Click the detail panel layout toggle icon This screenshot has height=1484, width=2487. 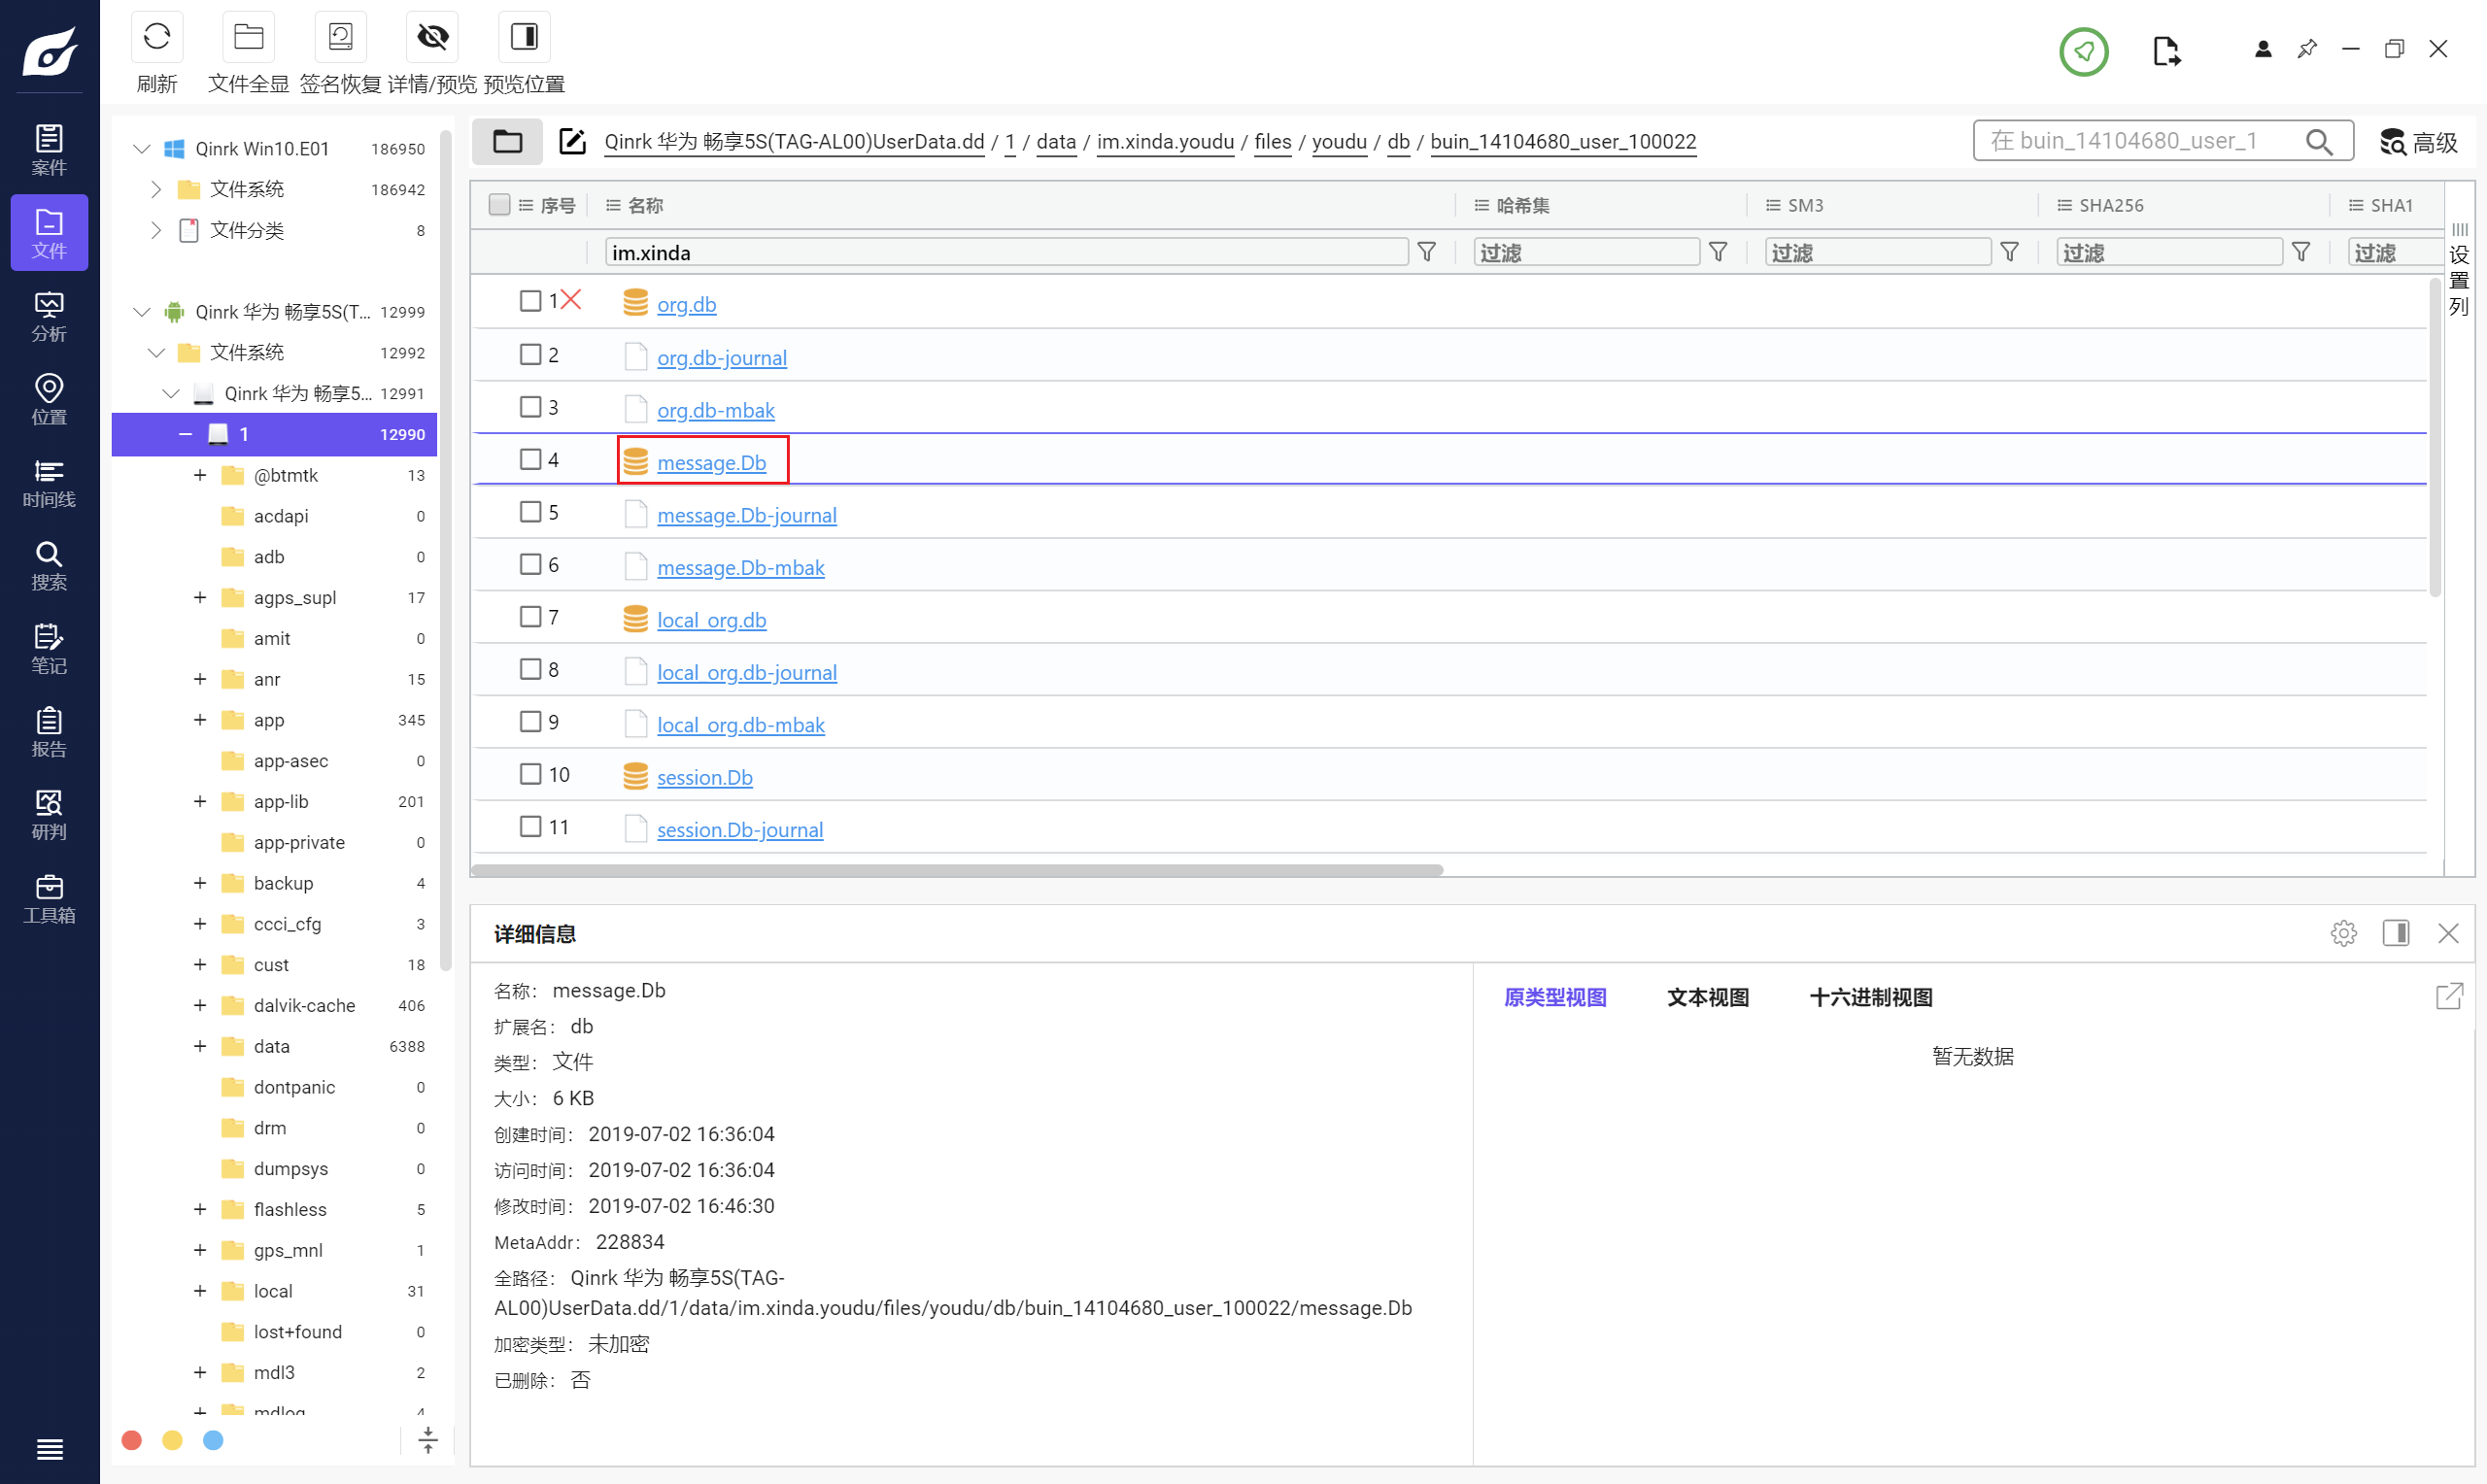tap(2395, 933)
